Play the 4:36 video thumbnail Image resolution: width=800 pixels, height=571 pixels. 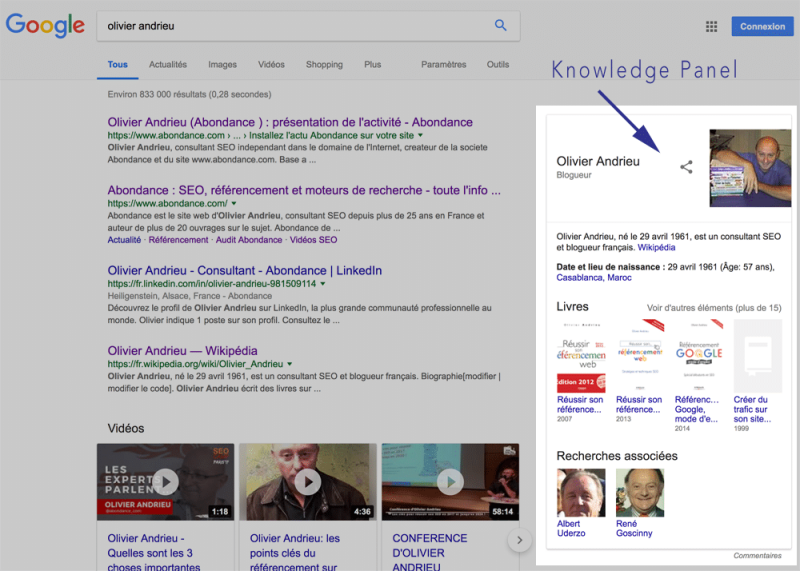point(308,482)
